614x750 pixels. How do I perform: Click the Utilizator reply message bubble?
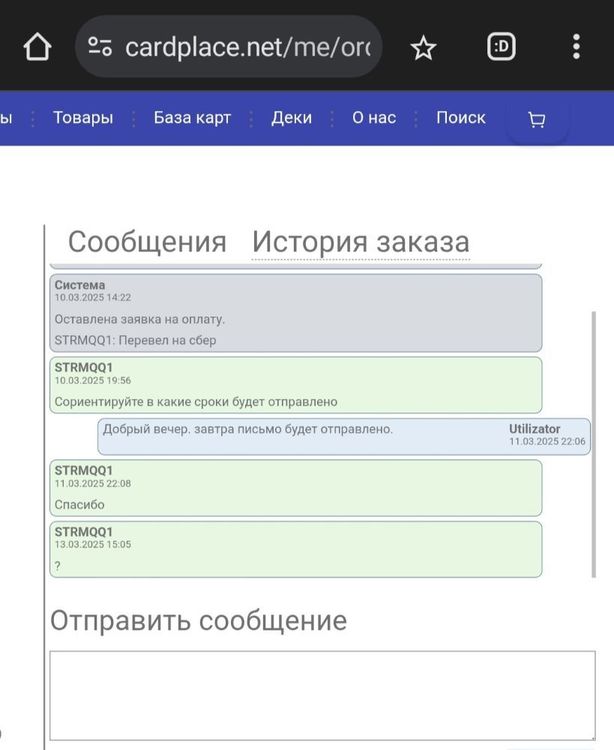[344, 437]
